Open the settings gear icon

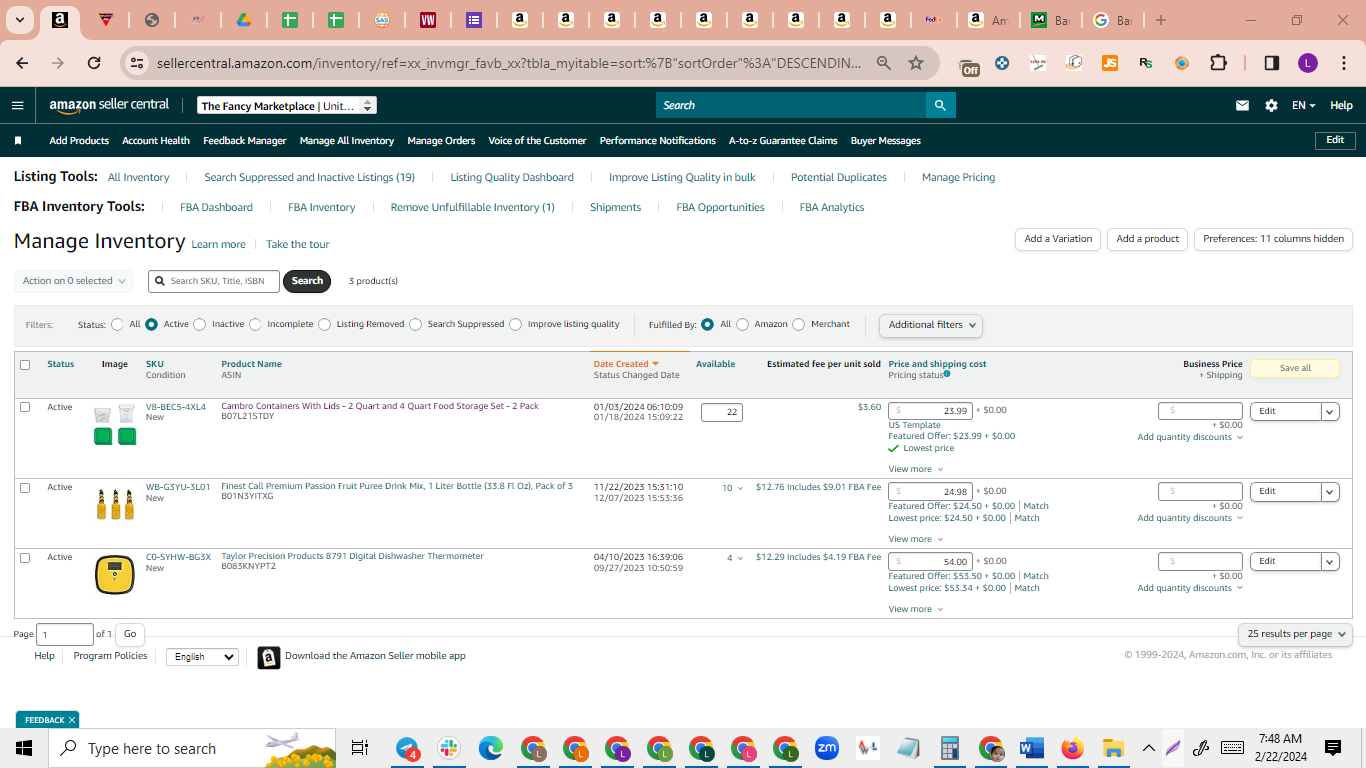[1271, 105]
